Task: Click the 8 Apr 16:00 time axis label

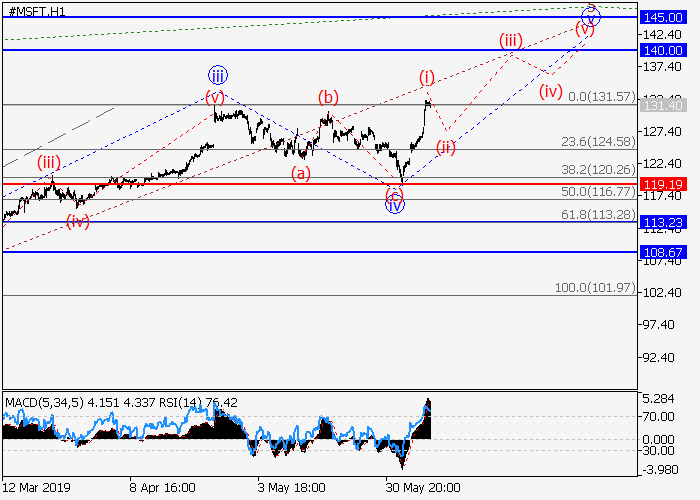Action: 162,488
